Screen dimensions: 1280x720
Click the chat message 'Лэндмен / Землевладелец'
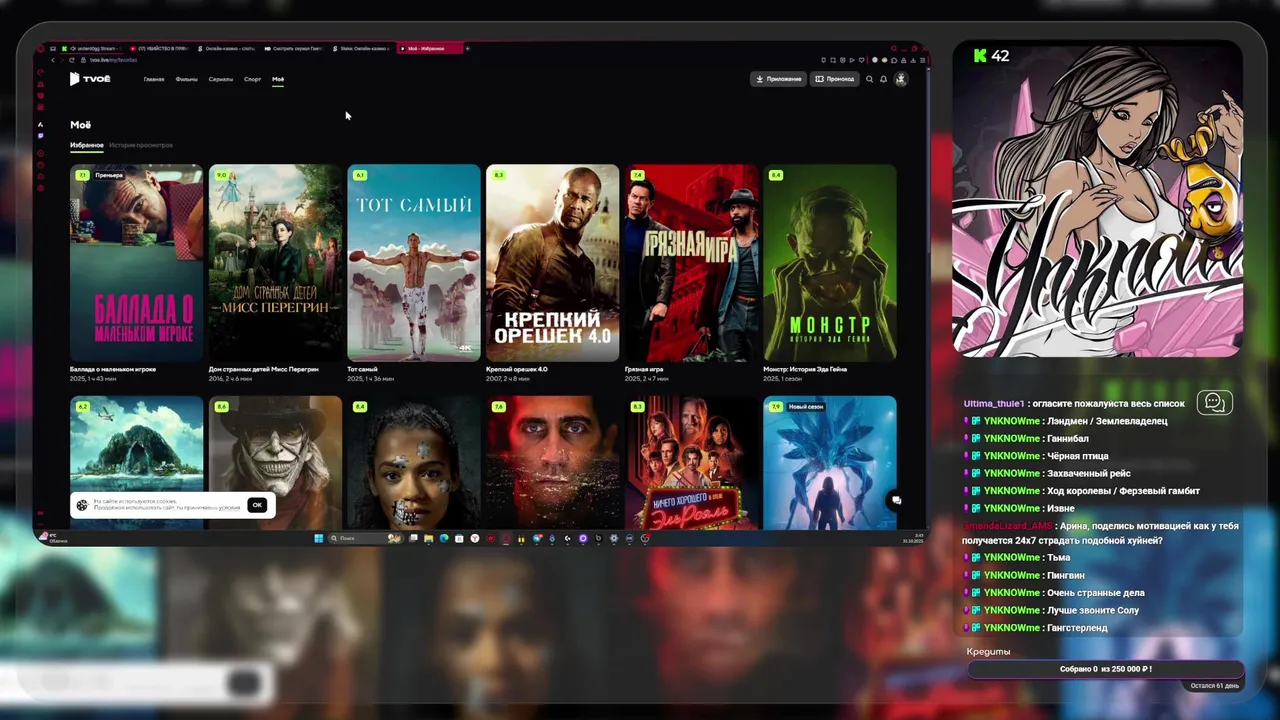(1107, 421)
